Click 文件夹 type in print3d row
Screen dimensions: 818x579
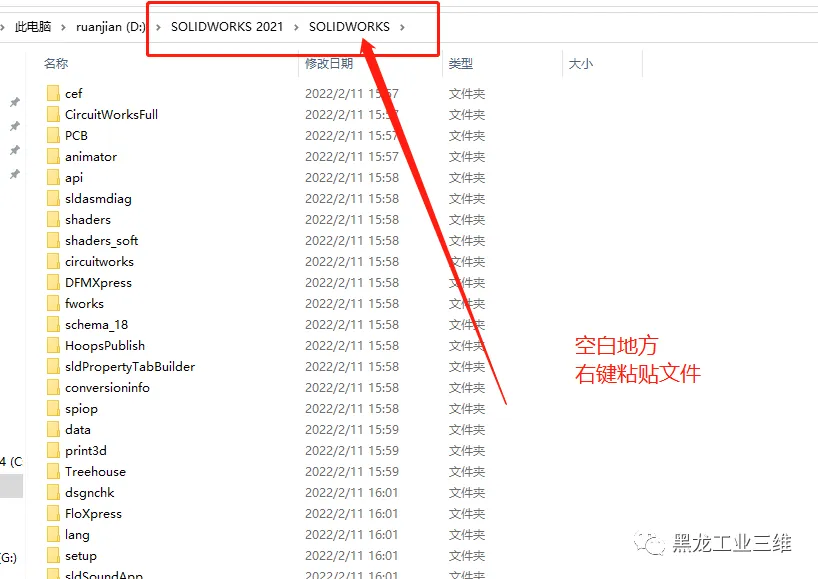point(467,451)
